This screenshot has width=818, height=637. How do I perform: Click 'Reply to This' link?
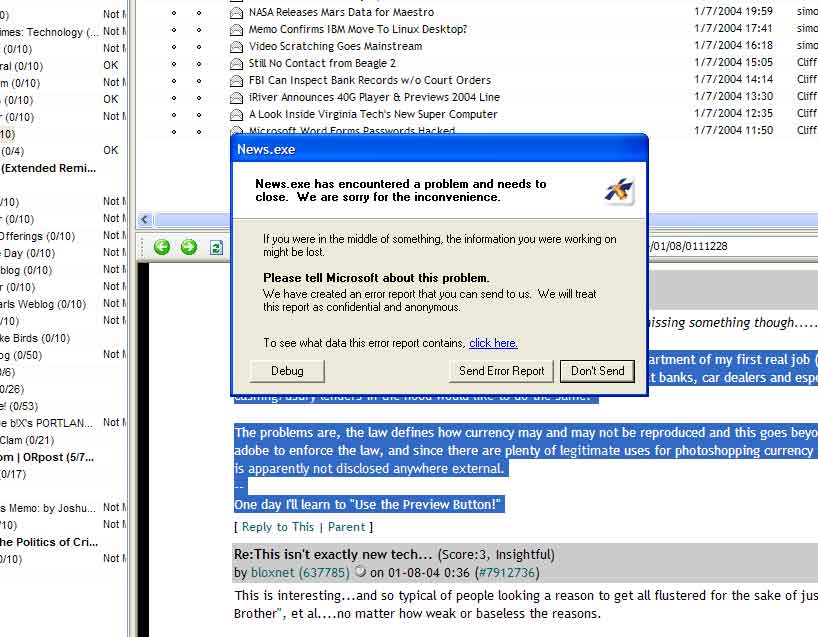click(x=278, y=527)
